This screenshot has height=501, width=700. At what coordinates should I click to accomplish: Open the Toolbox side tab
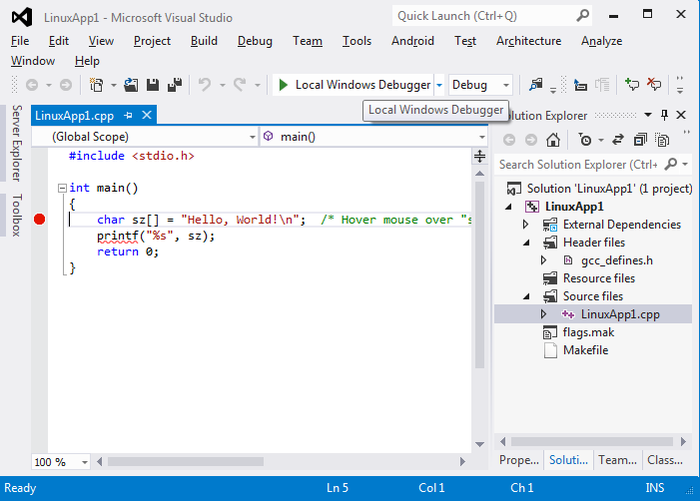[x=17, y=215]
